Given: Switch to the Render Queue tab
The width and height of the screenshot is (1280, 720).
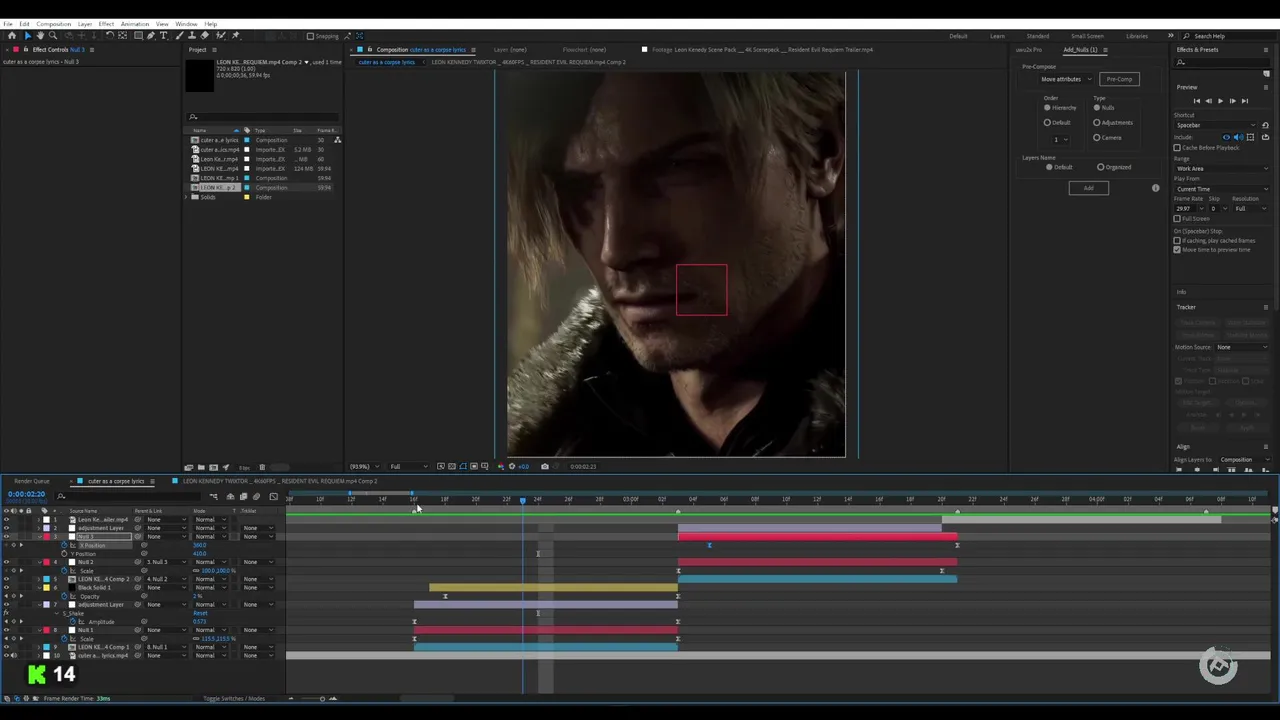Looking at the screenshot, I should [32, 481].
